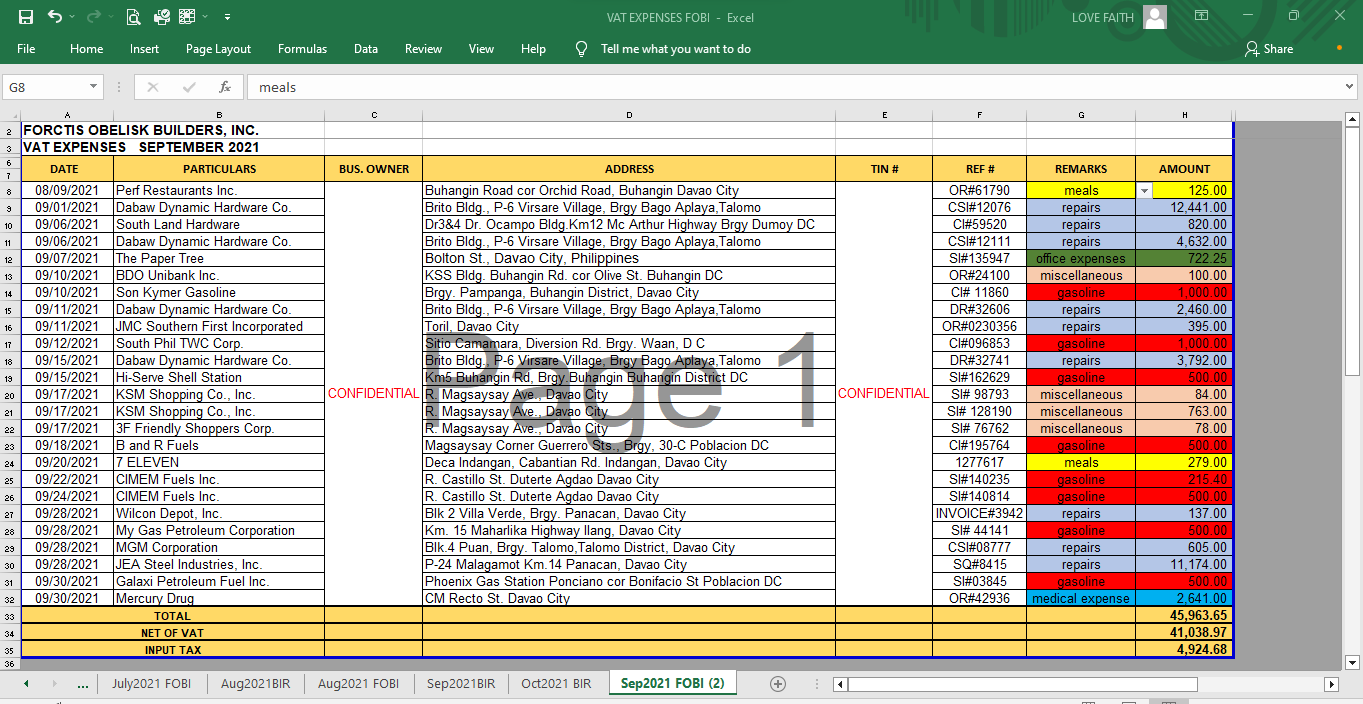Viewport: 1363px width, 704px height.
Task: Click the 'Mercury Drug' cell
Action: point(218,598)
